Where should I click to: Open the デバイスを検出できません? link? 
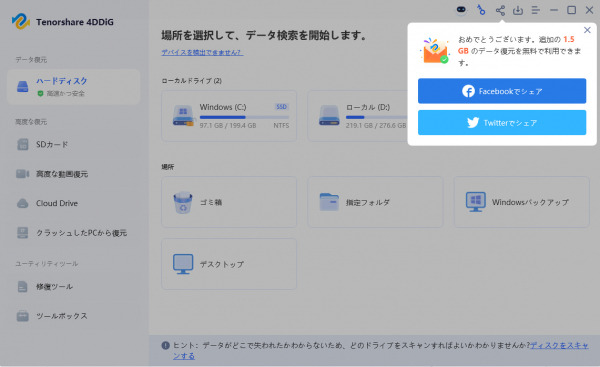click(202, 52)
